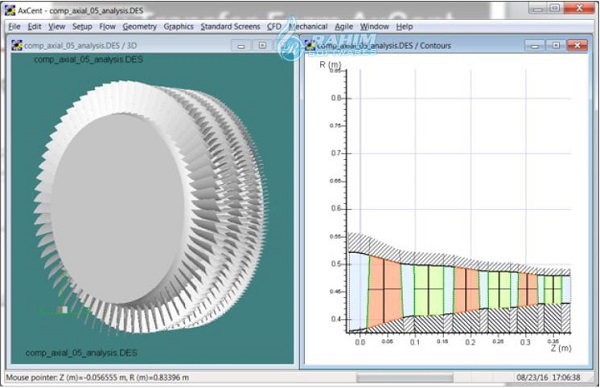The height and width of the screenshot is (388, 600).
Task: Open the CFD menu
Action: (274, 26)
